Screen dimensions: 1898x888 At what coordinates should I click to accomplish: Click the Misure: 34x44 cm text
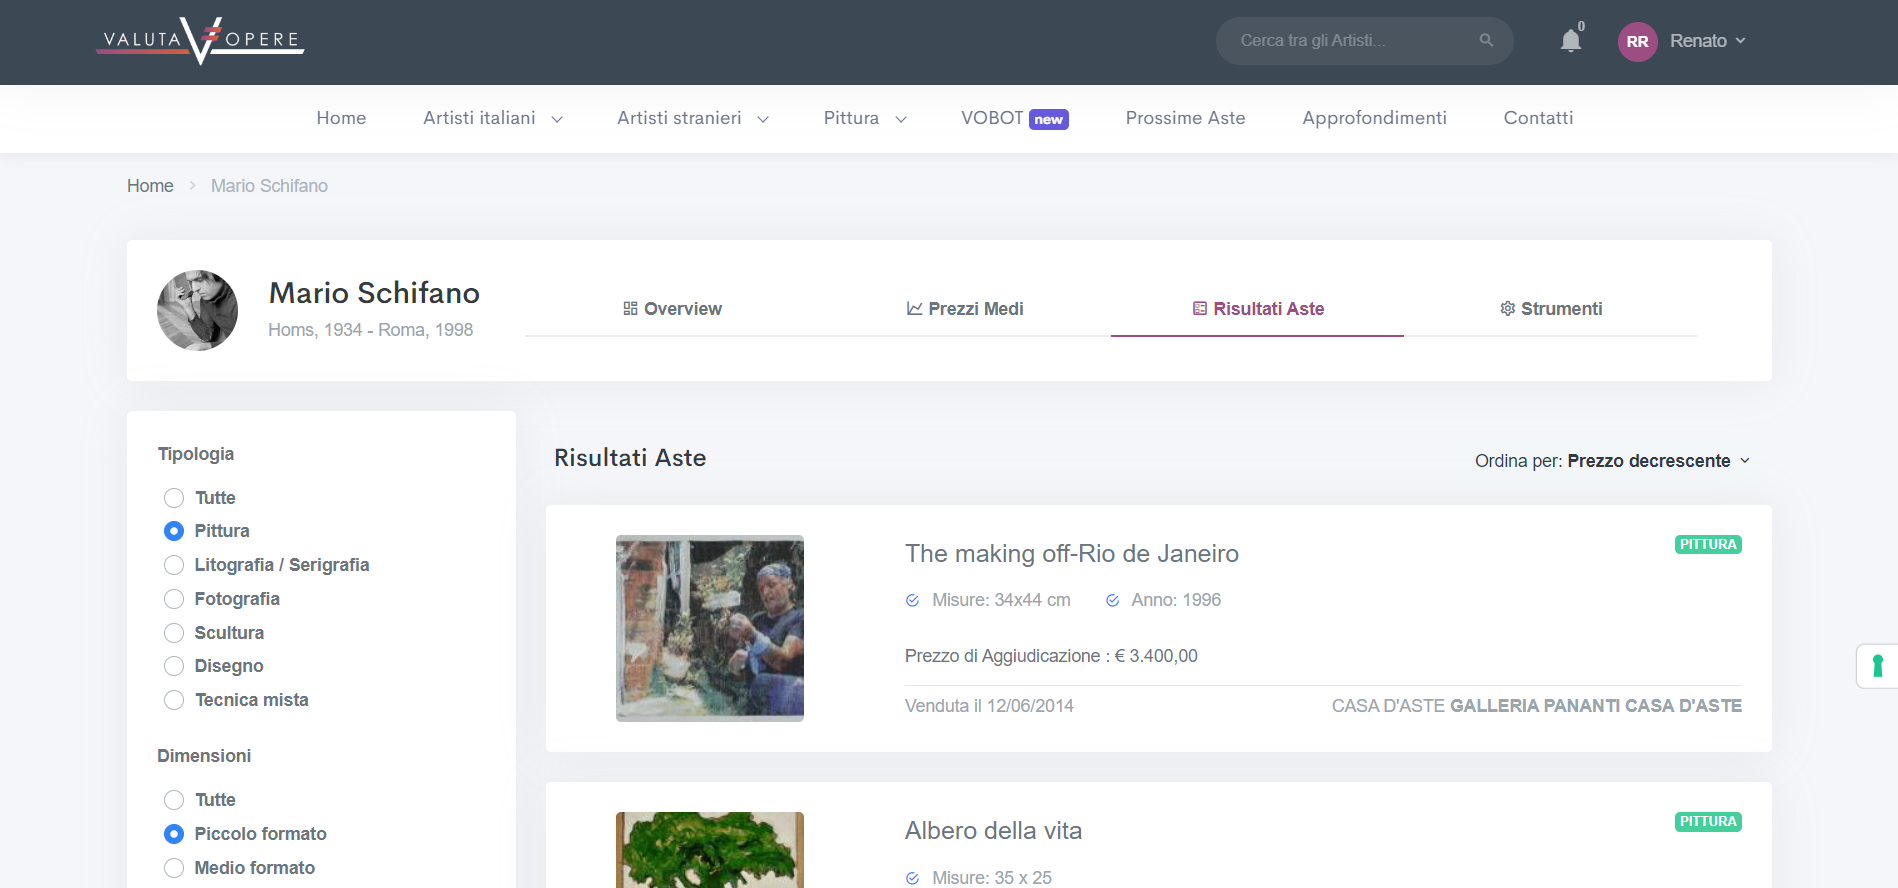click(1001, 600)
